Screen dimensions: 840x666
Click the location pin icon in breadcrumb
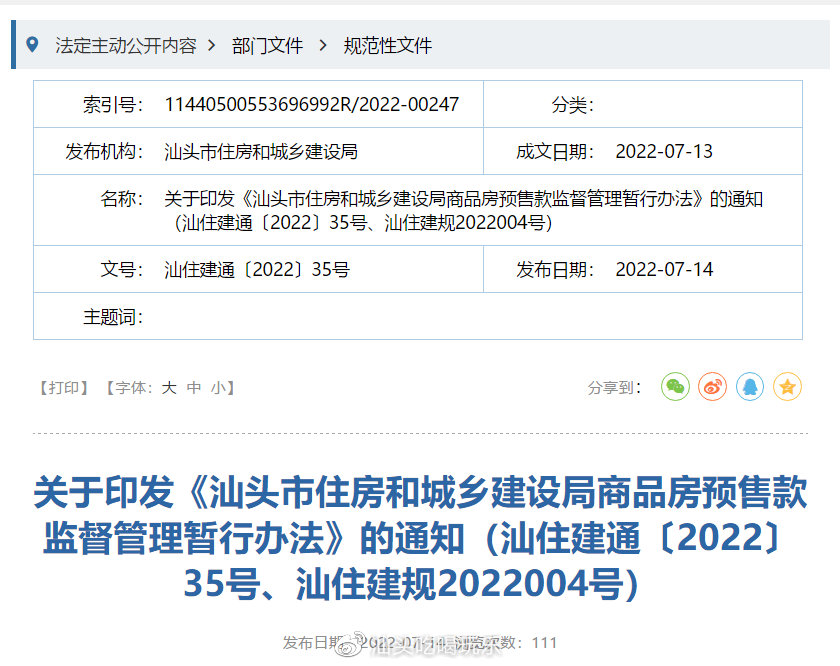(x=32, y=44)
